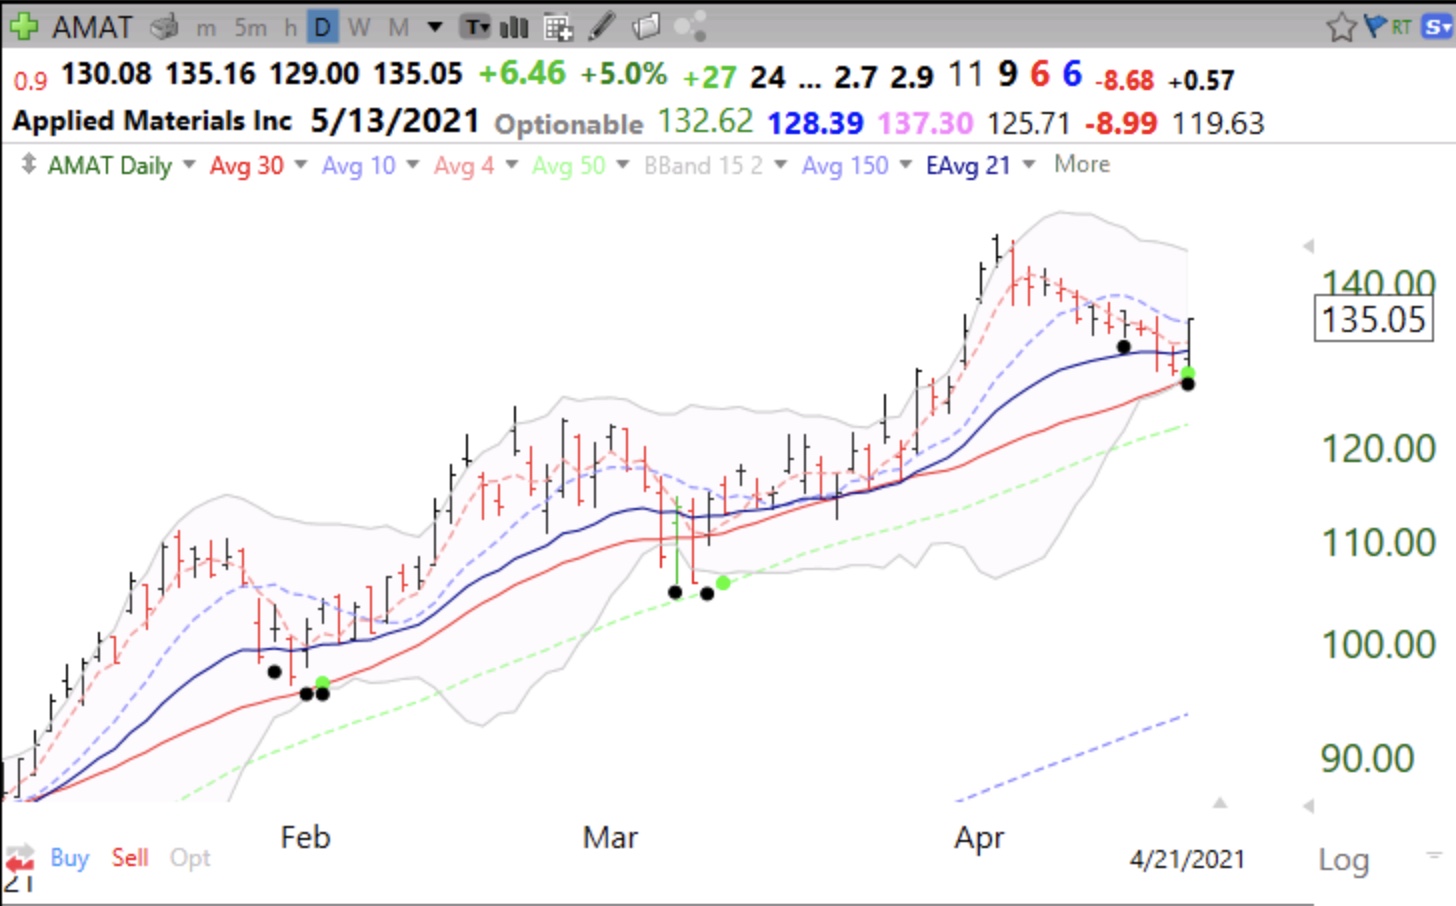Screen dimensions: 1456x906
Task: Click the AMAT ticker symbol
Action: pos(92,27)
